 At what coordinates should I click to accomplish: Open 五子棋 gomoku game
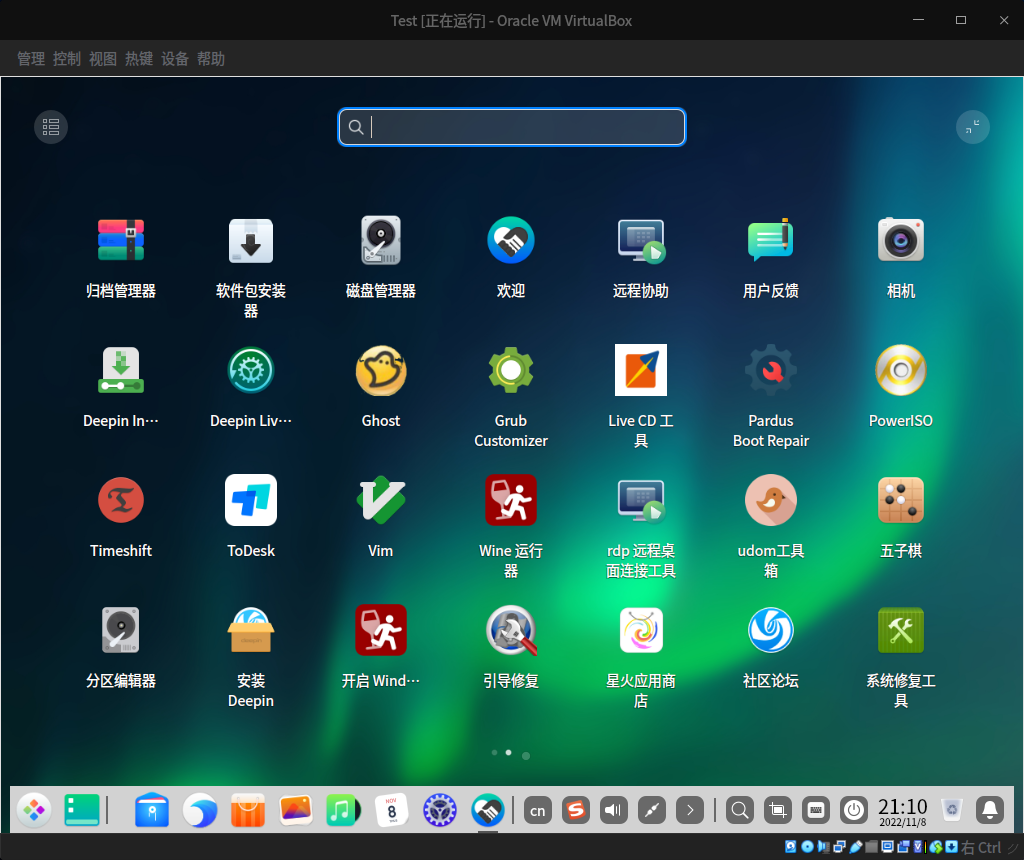point(901,500)
